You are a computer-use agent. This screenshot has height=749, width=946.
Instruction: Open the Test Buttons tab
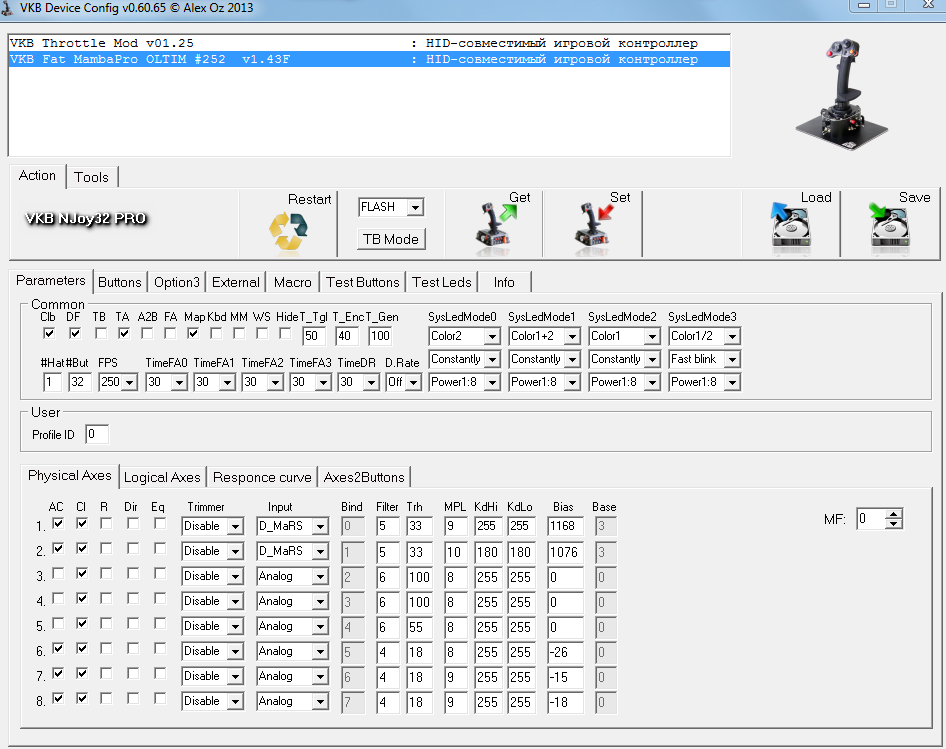tap(363, 282)
